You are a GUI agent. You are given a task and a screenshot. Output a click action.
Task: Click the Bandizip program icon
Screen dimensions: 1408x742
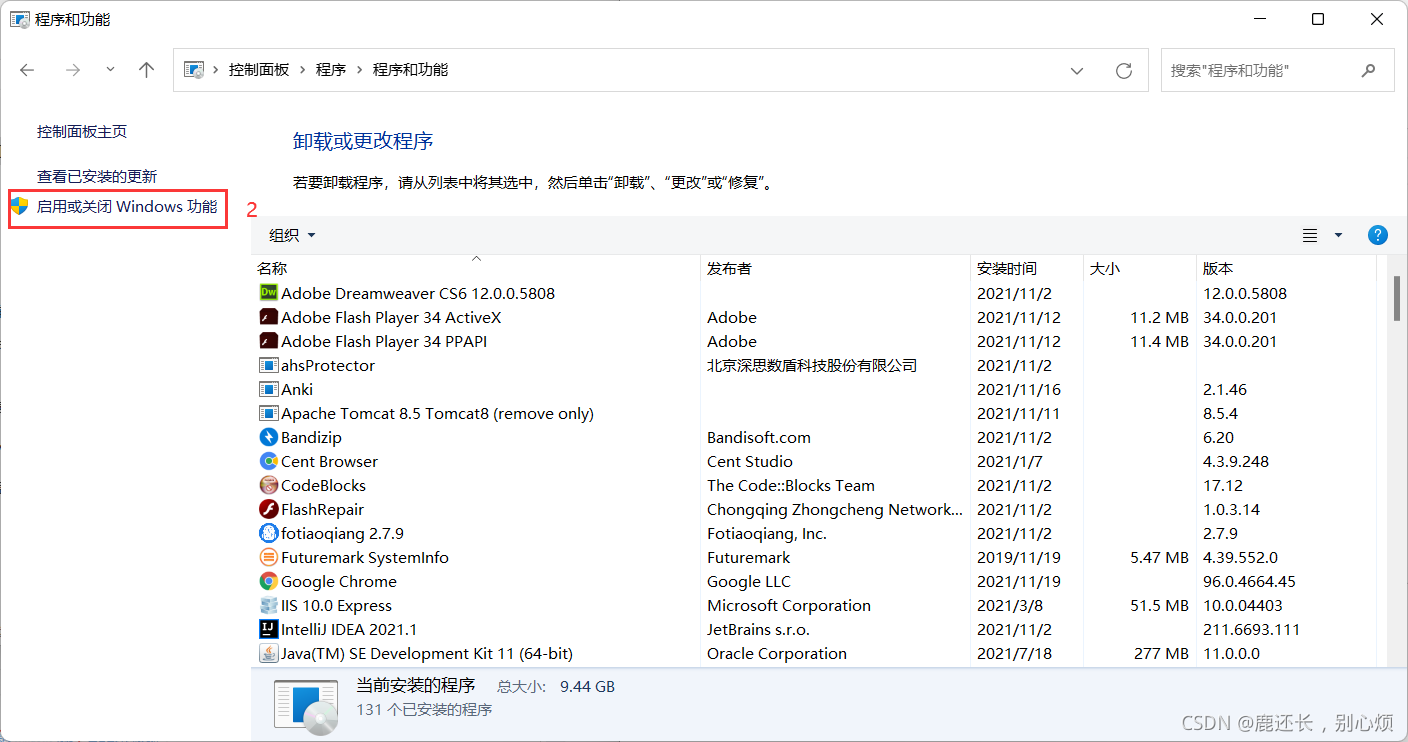[268, 437]
